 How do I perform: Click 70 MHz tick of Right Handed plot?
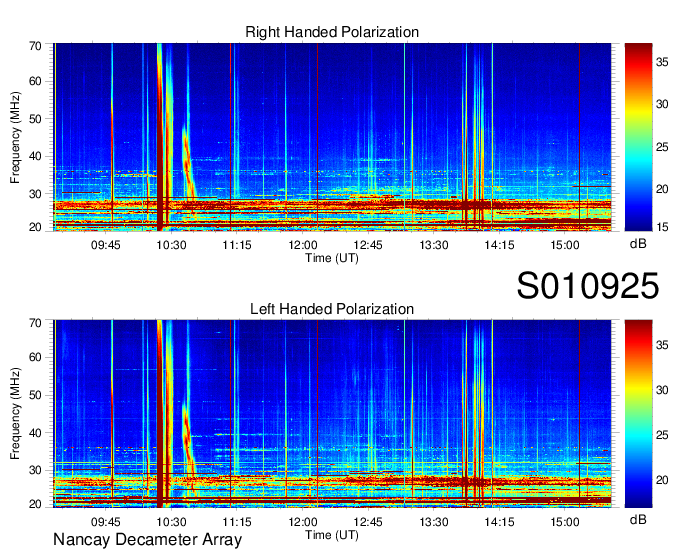click(35, 46)
